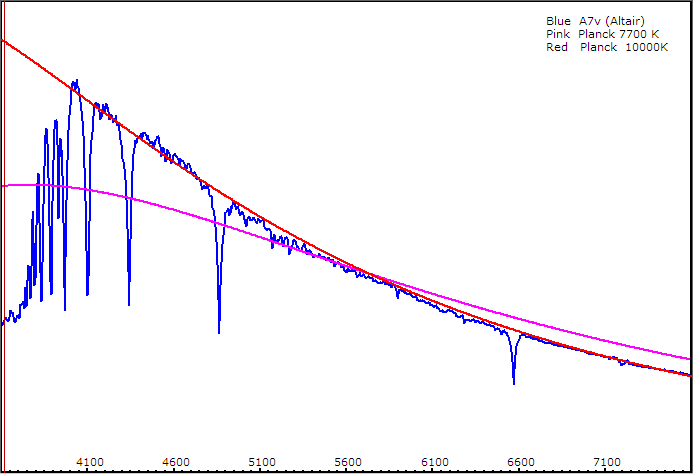Click the highest peak of the blue spectrum
Screen dimensions: 693x474
click(x=75, y=82)
